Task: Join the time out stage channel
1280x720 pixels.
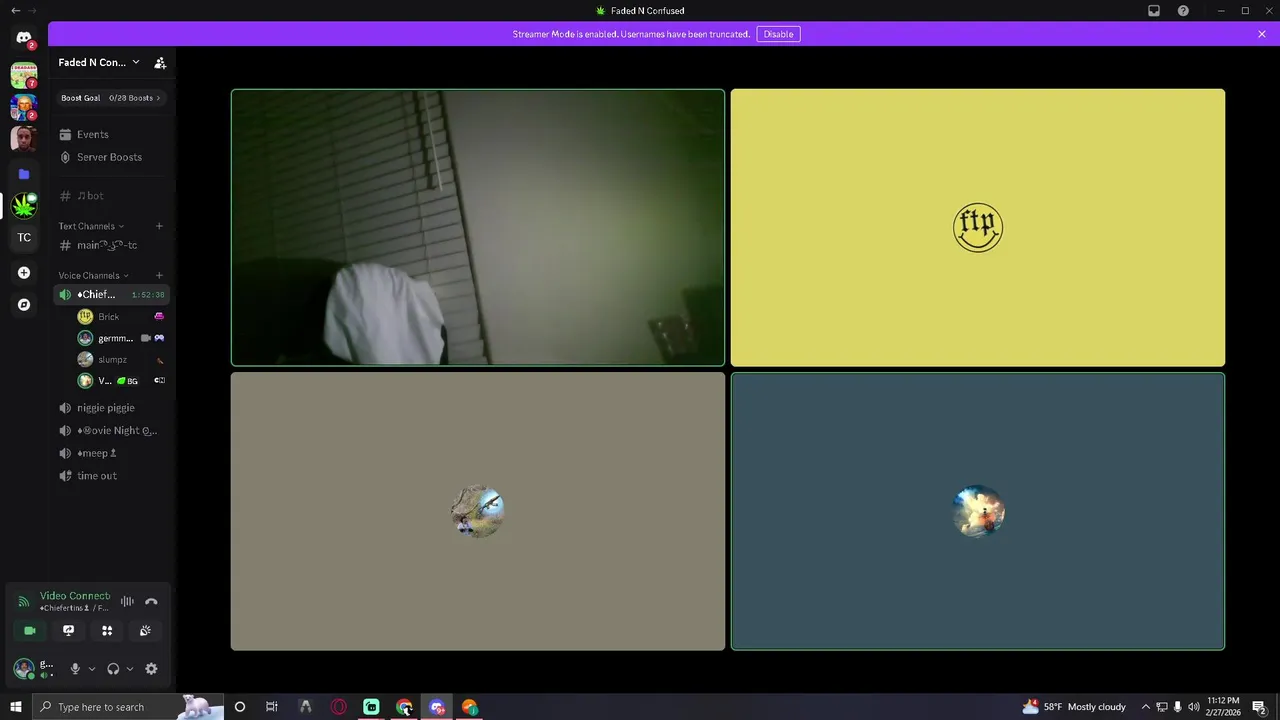Action: (111, 476)
